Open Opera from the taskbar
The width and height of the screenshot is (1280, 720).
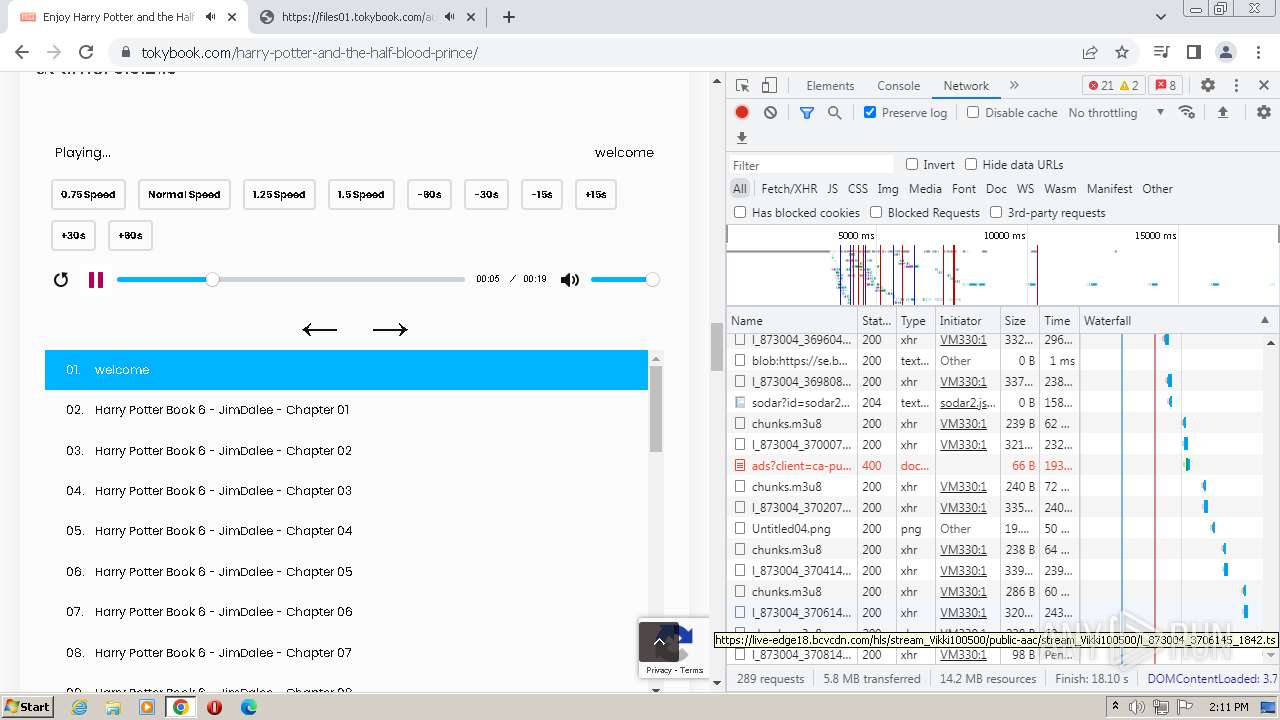(214, 707)
